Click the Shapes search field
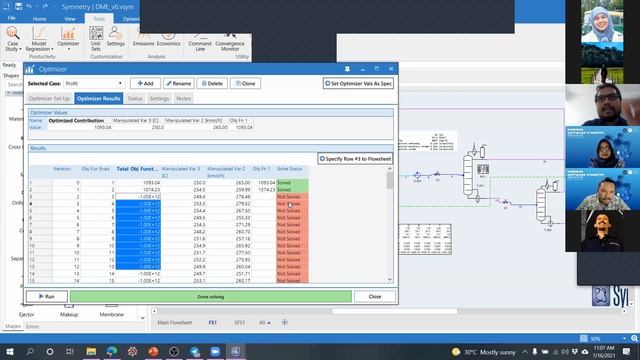 pyautogui.click(x=15, y=84)
